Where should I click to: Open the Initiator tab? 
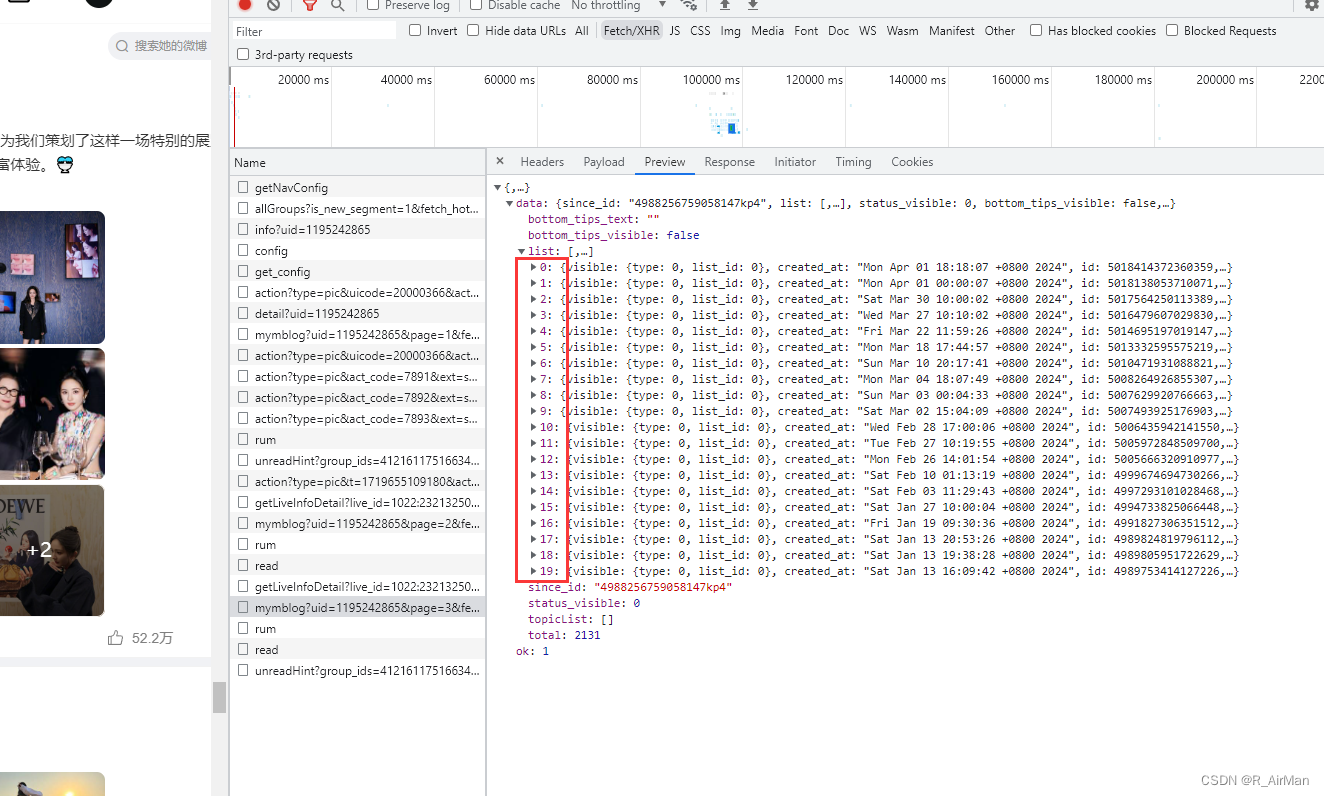coord(795,161)
